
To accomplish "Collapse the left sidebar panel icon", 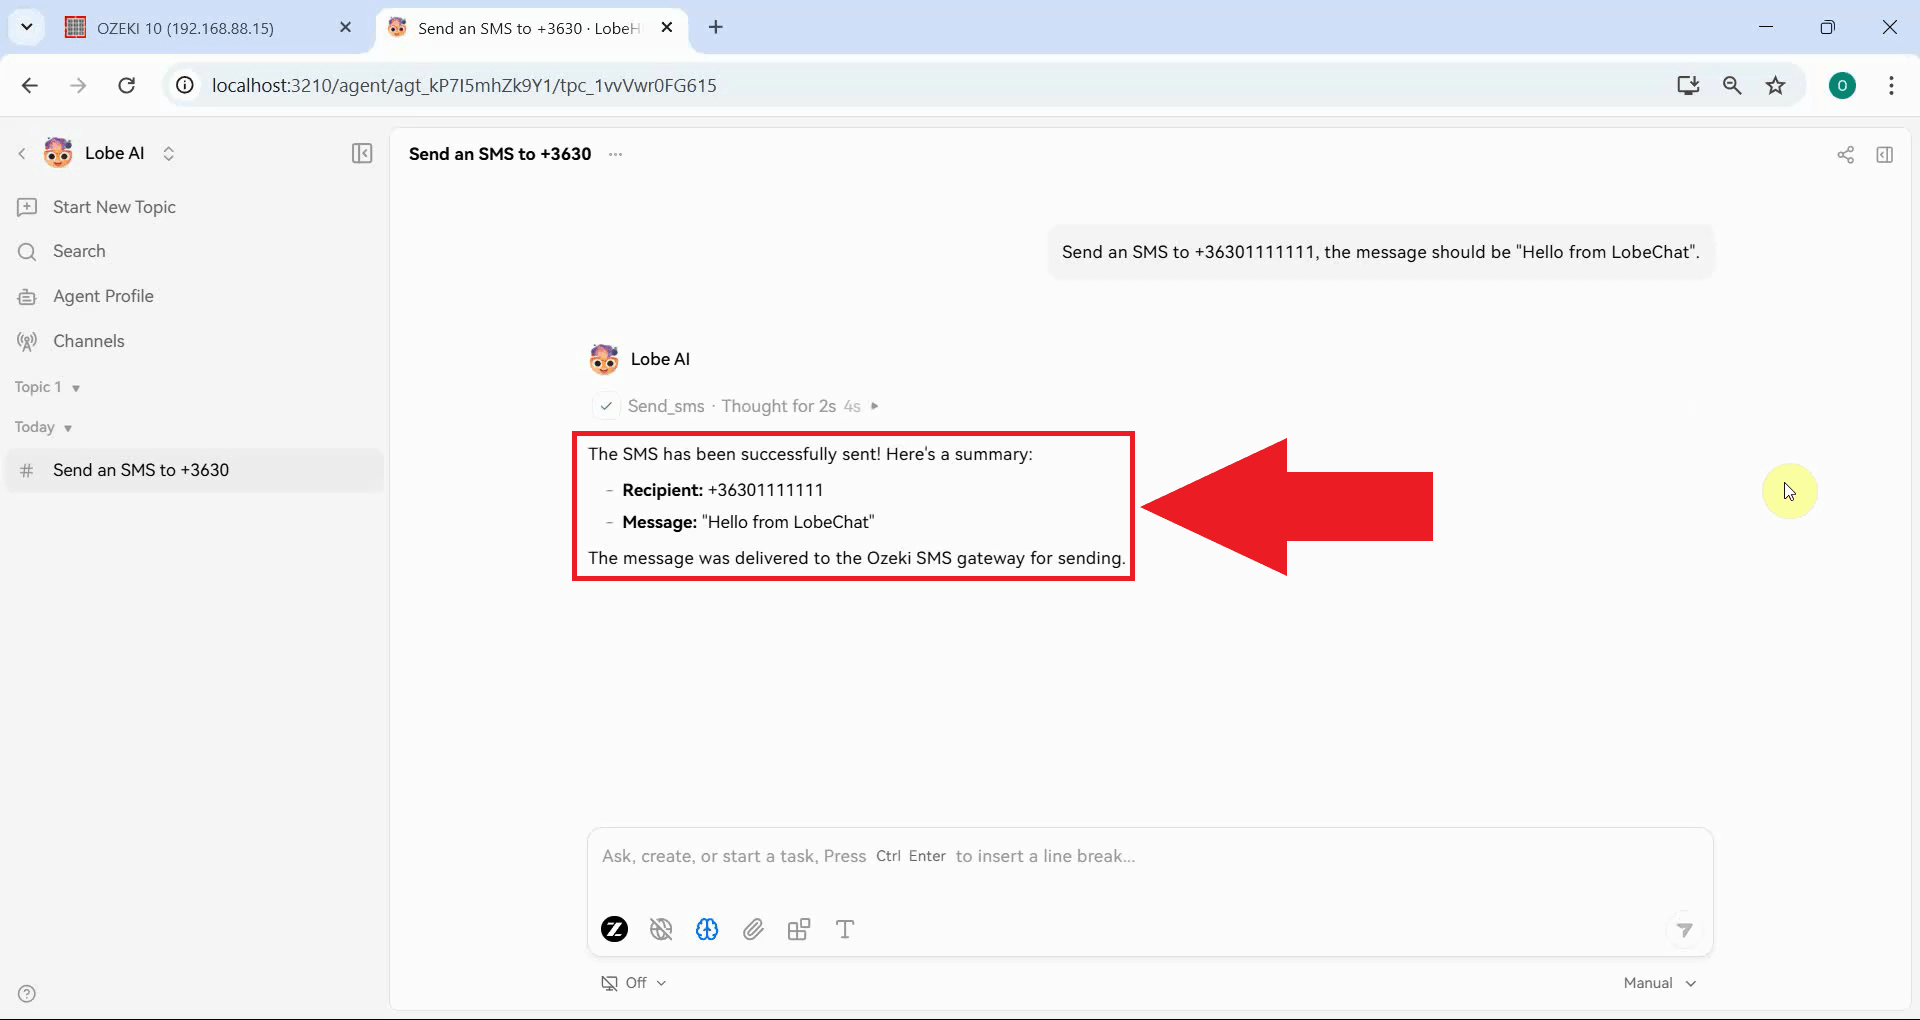I will tap(362, 153).
